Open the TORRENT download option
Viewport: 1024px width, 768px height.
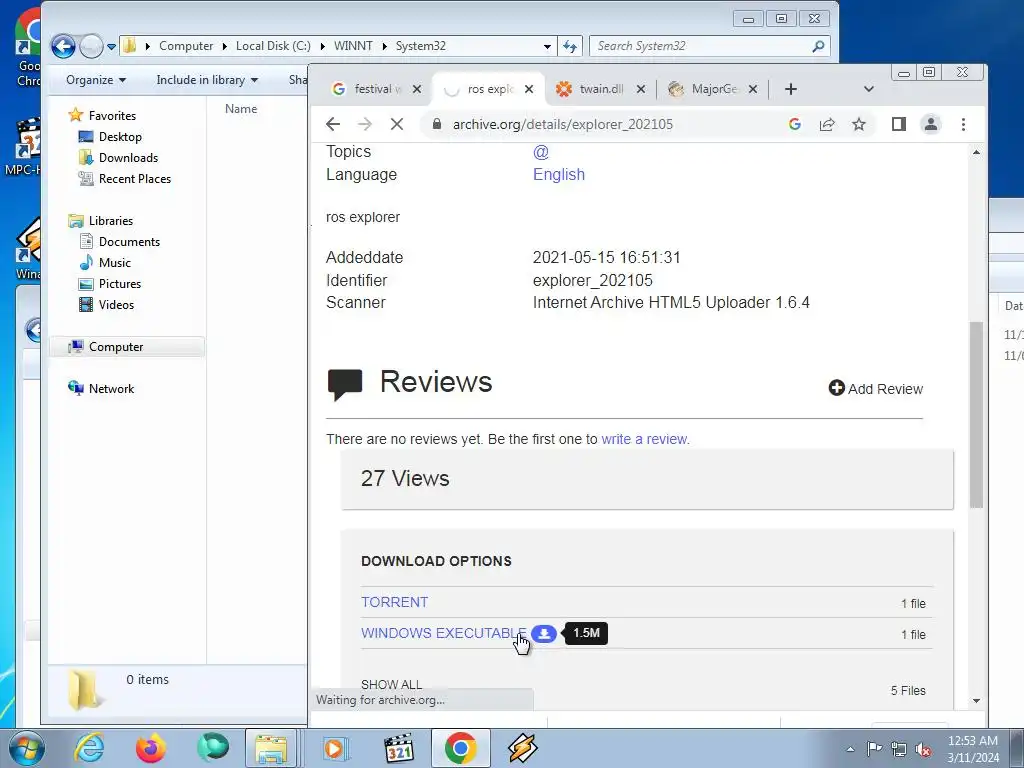point(394,602)
